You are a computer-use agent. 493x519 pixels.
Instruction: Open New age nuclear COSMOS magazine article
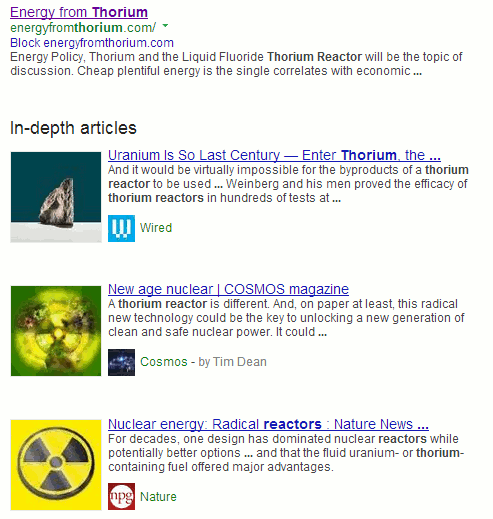tap(228, 289)
